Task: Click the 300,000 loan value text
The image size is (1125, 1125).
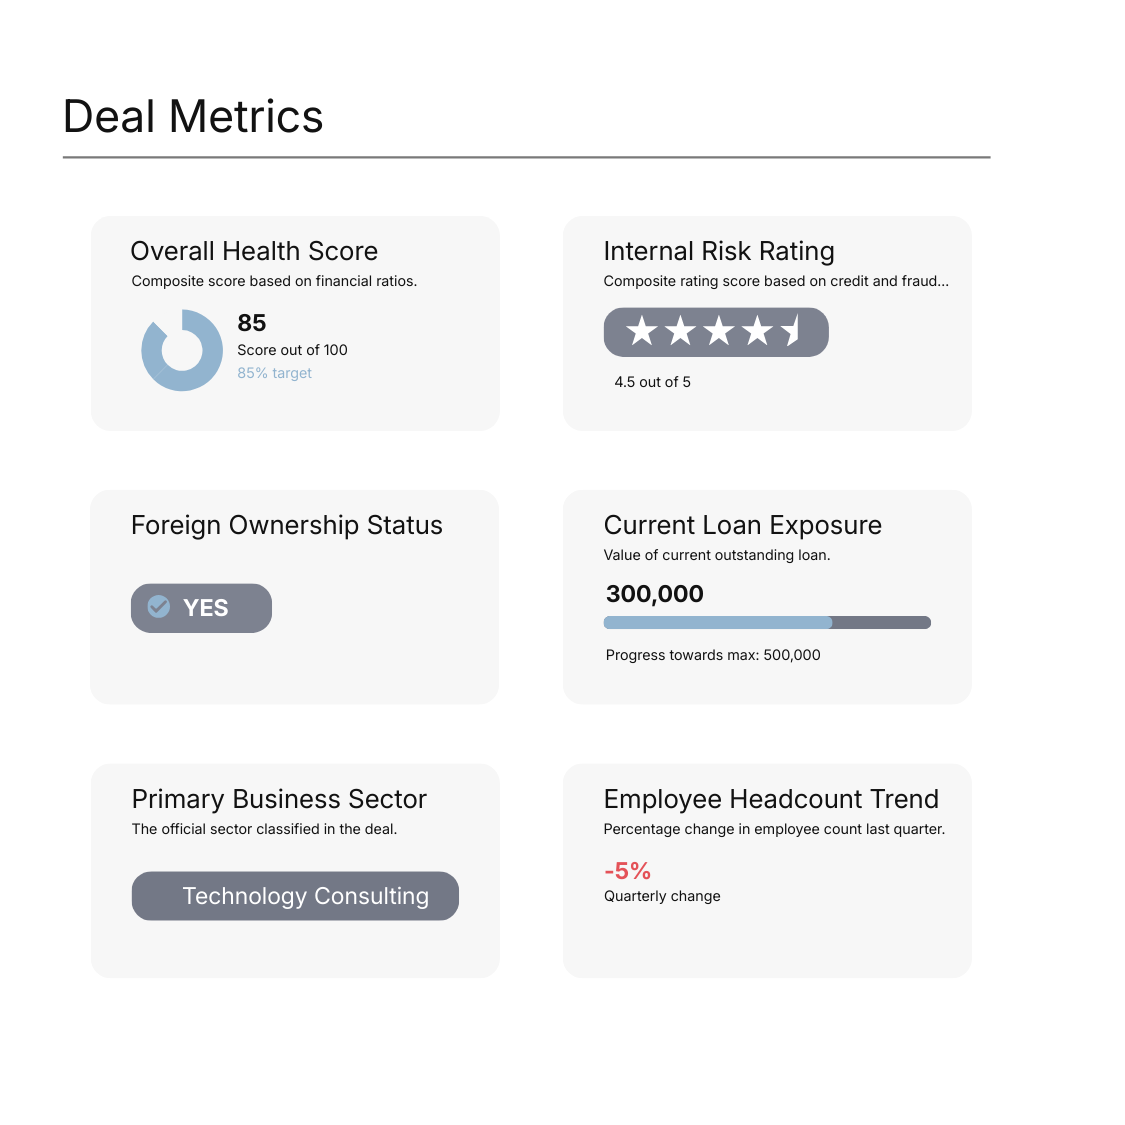Action: 654,593
